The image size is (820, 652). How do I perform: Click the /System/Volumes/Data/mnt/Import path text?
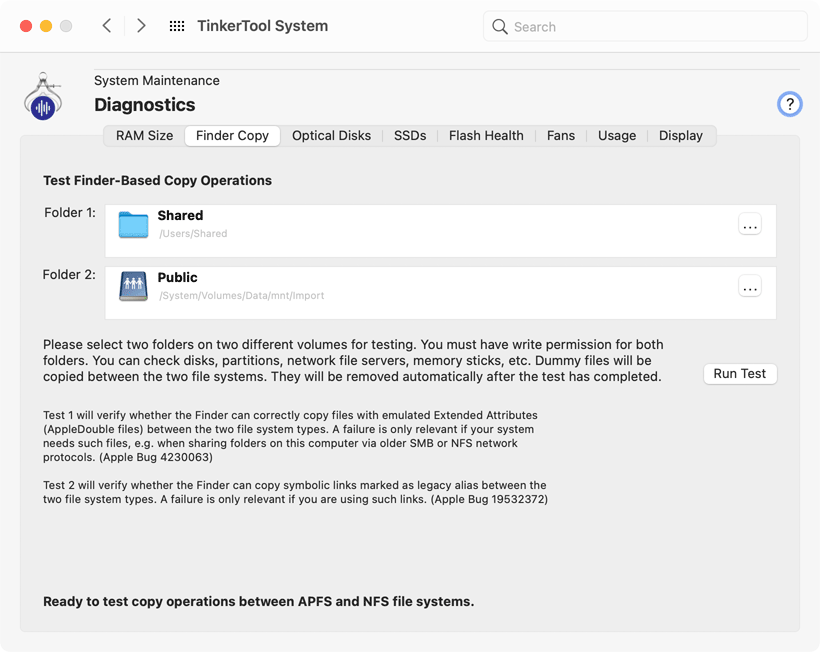[x=242, y=296]
